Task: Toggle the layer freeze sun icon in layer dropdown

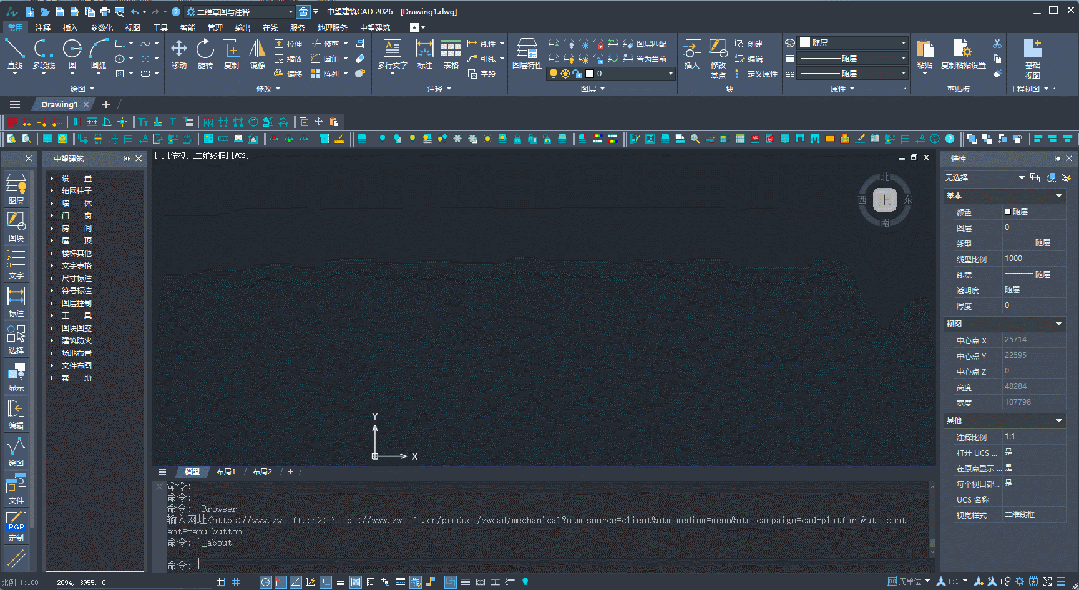Action: pos(566,74)
